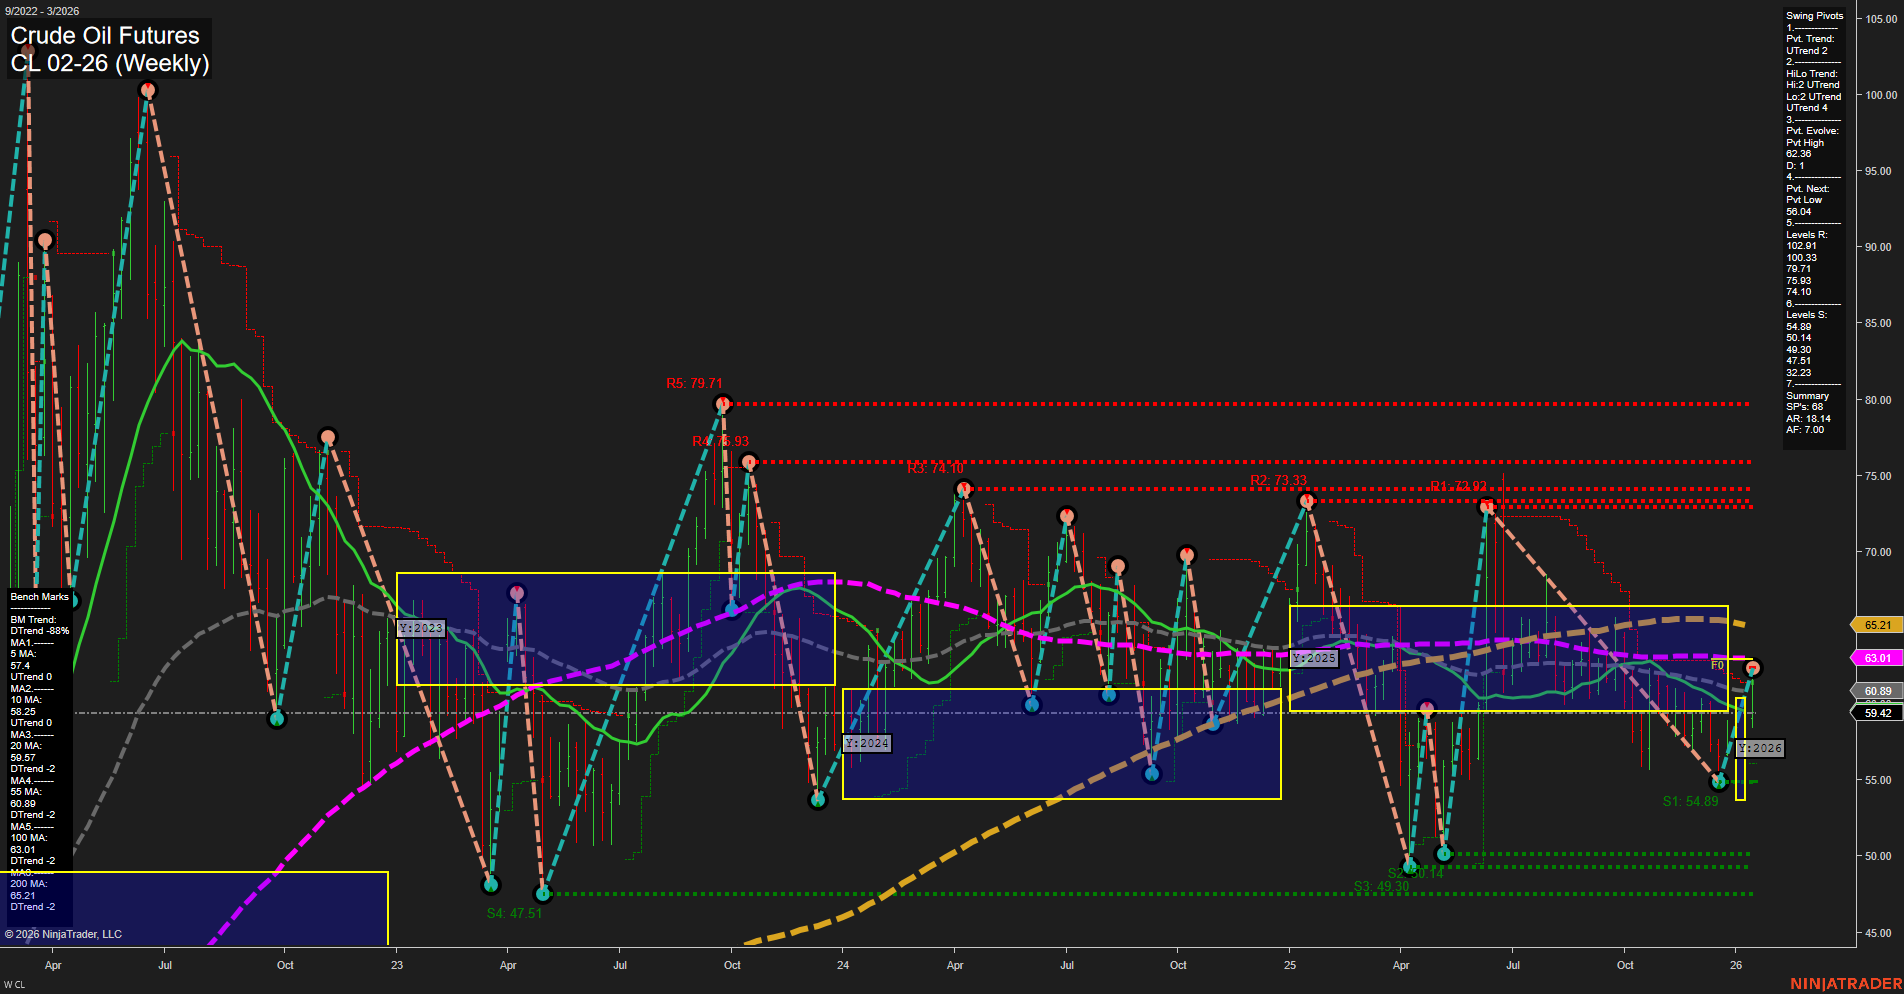The image size is (1904, 994).
Task: Click the Bench Marks panel header
Action: (x=38, y=596)
